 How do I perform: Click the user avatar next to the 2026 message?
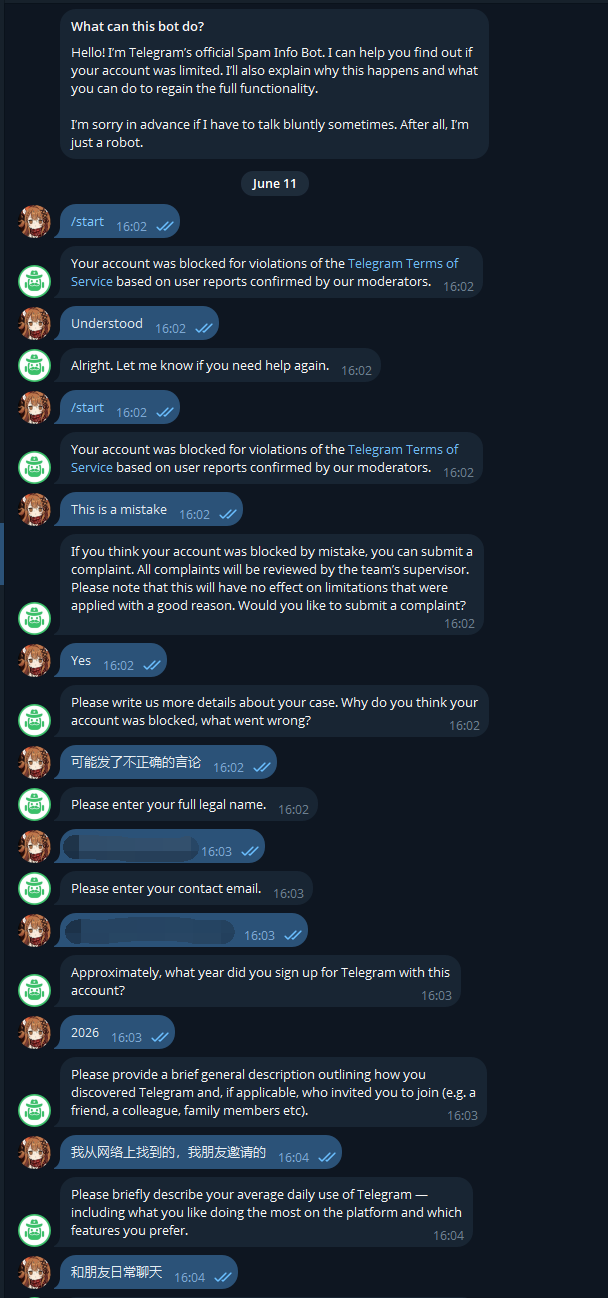click(35, 1032)
